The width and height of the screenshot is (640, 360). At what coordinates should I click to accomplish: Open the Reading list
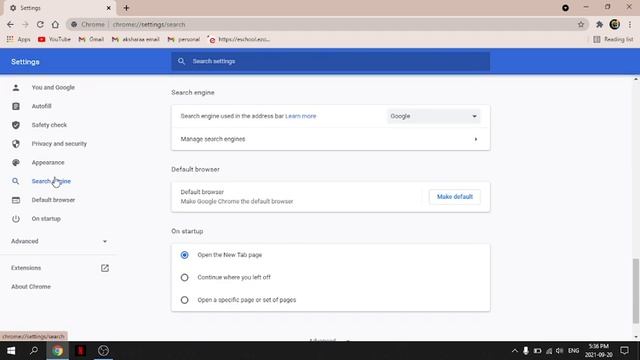[613, 39]
